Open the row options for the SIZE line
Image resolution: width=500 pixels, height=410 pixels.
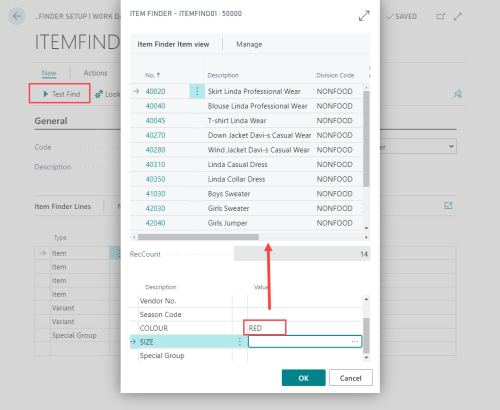tap(240, 342)
